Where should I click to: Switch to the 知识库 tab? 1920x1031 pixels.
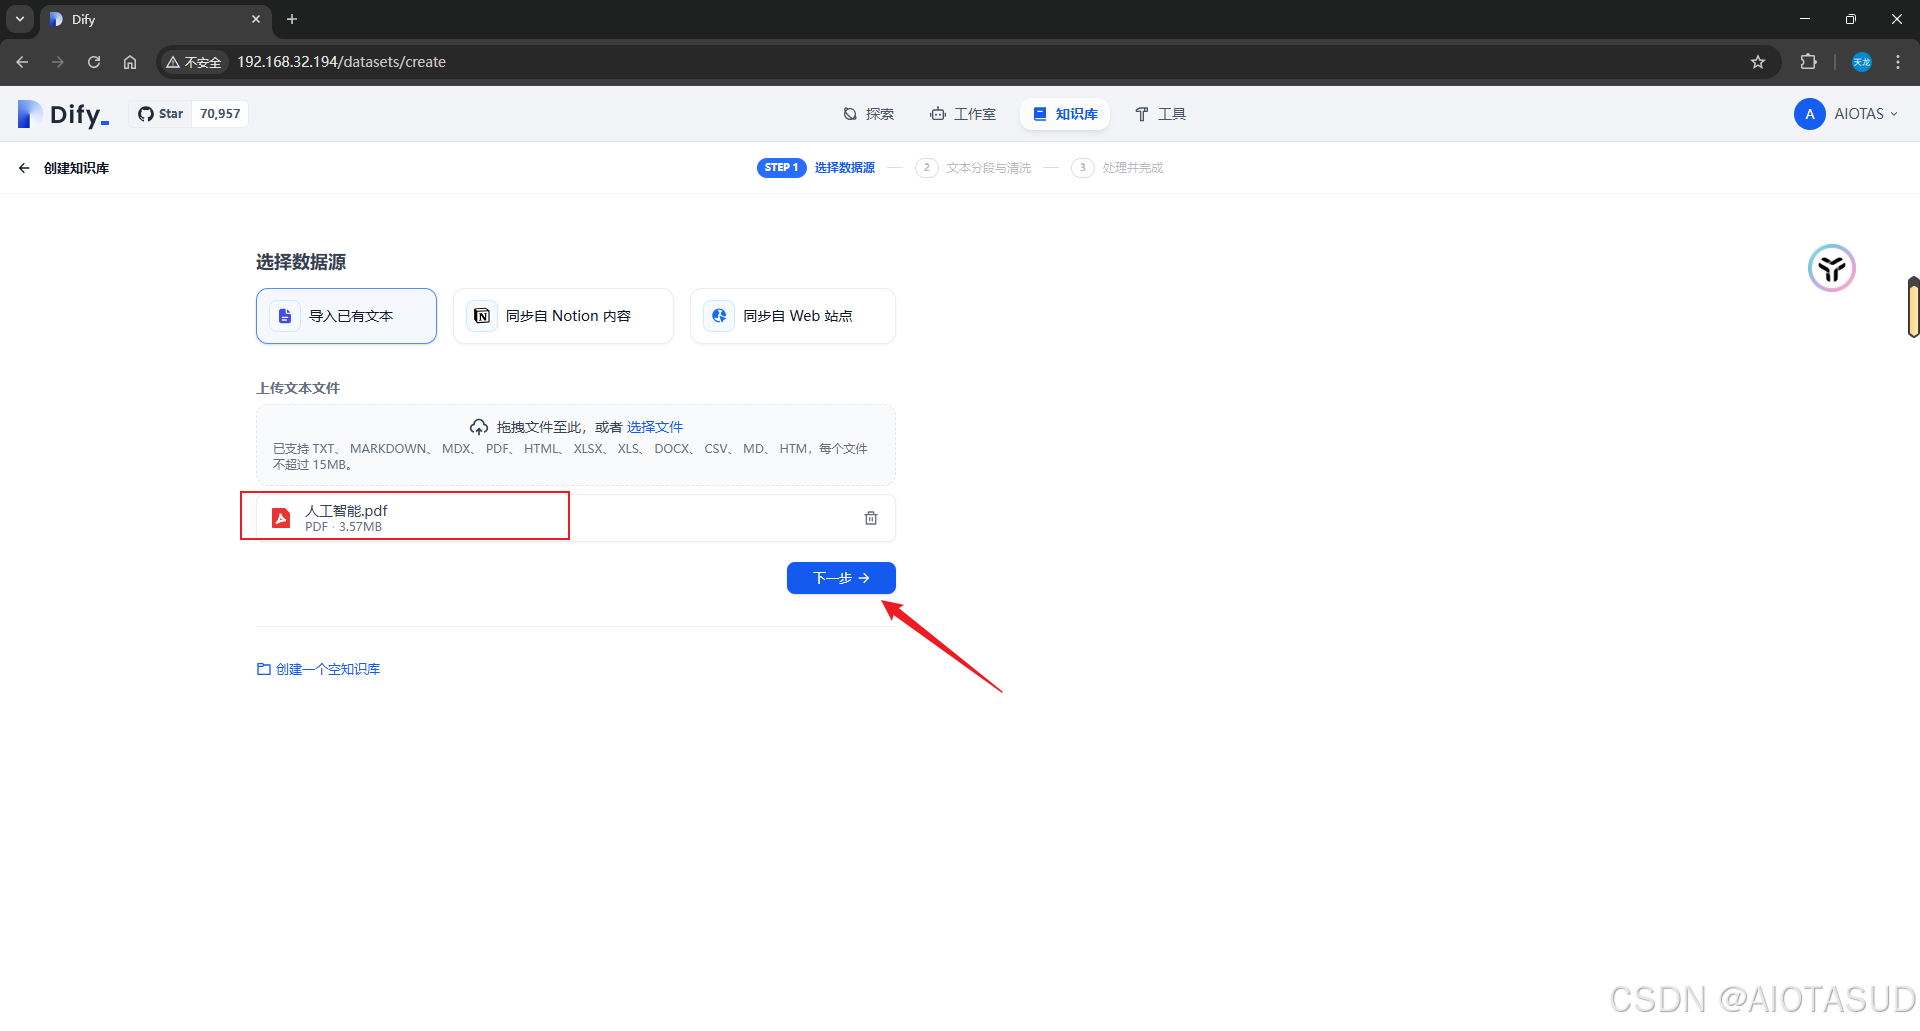coord(1064,113)
